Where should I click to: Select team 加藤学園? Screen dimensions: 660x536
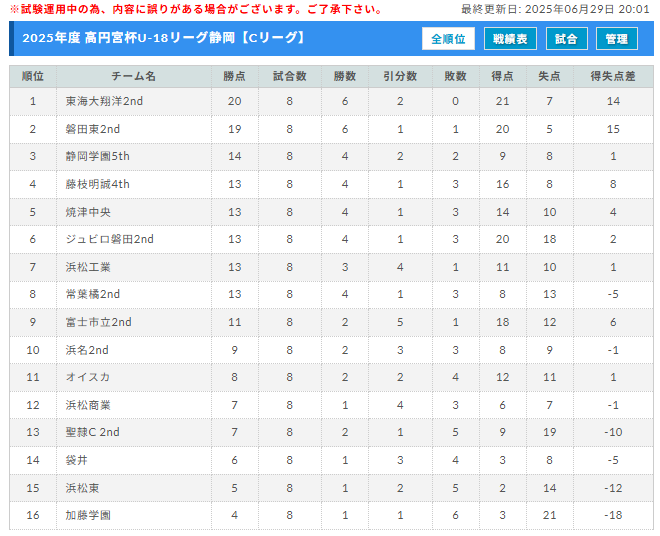coord(88,515)
